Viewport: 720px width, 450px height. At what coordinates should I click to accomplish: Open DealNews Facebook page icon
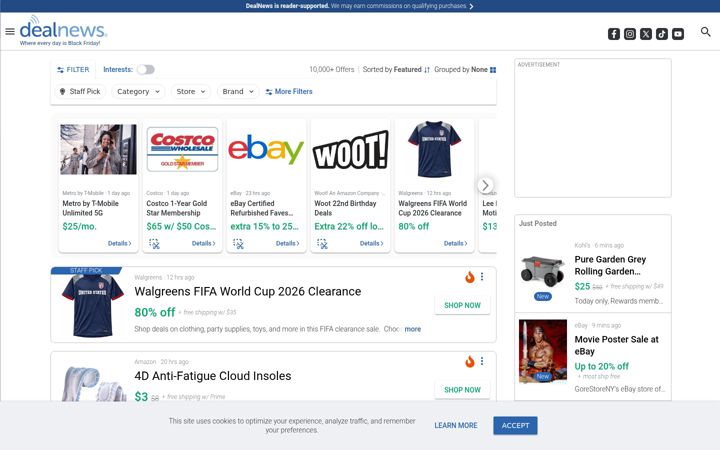click(614, 34)
